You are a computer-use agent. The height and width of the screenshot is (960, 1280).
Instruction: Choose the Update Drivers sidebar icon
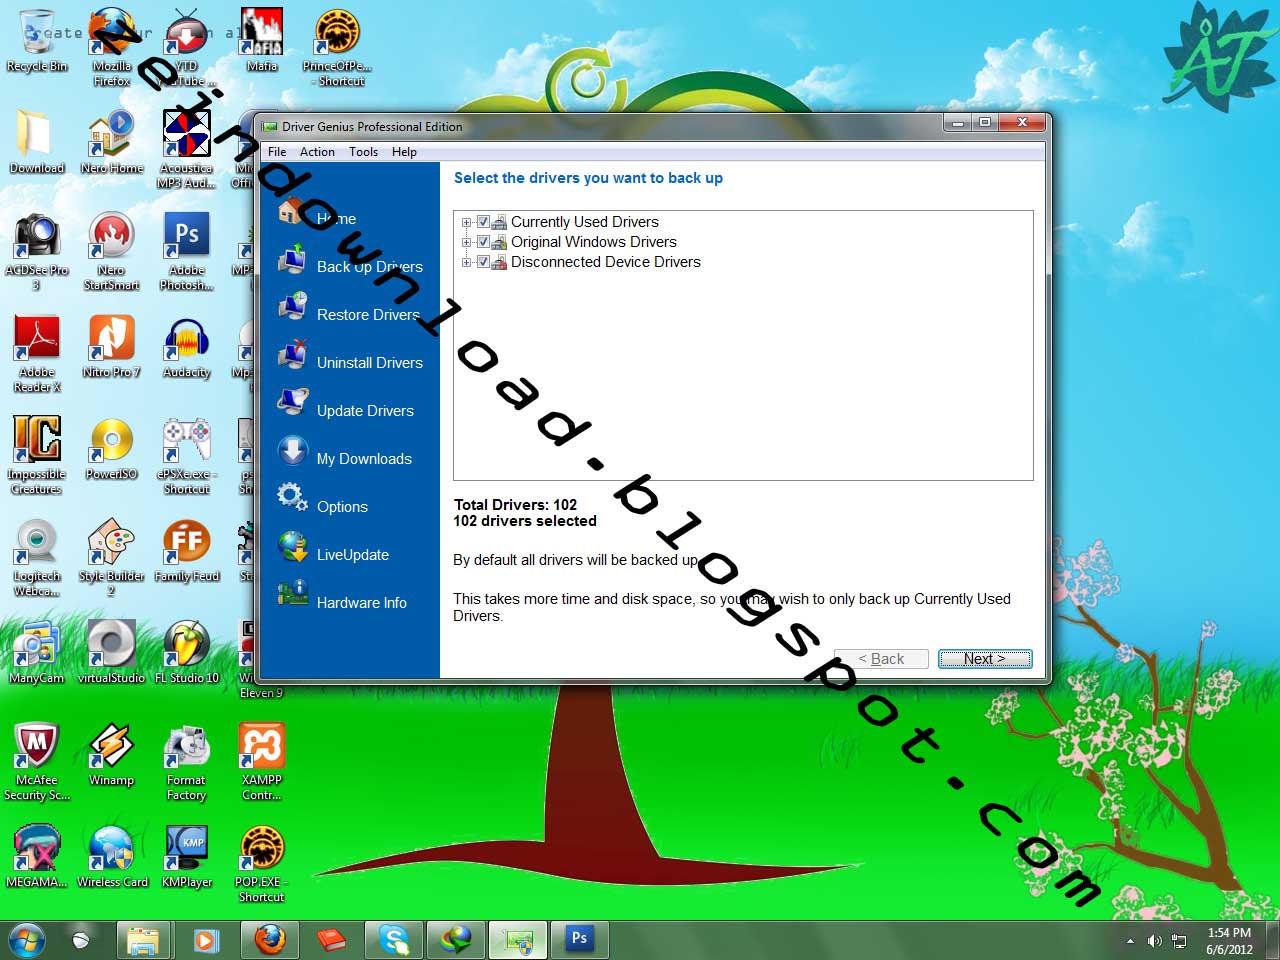click(293, 403)
